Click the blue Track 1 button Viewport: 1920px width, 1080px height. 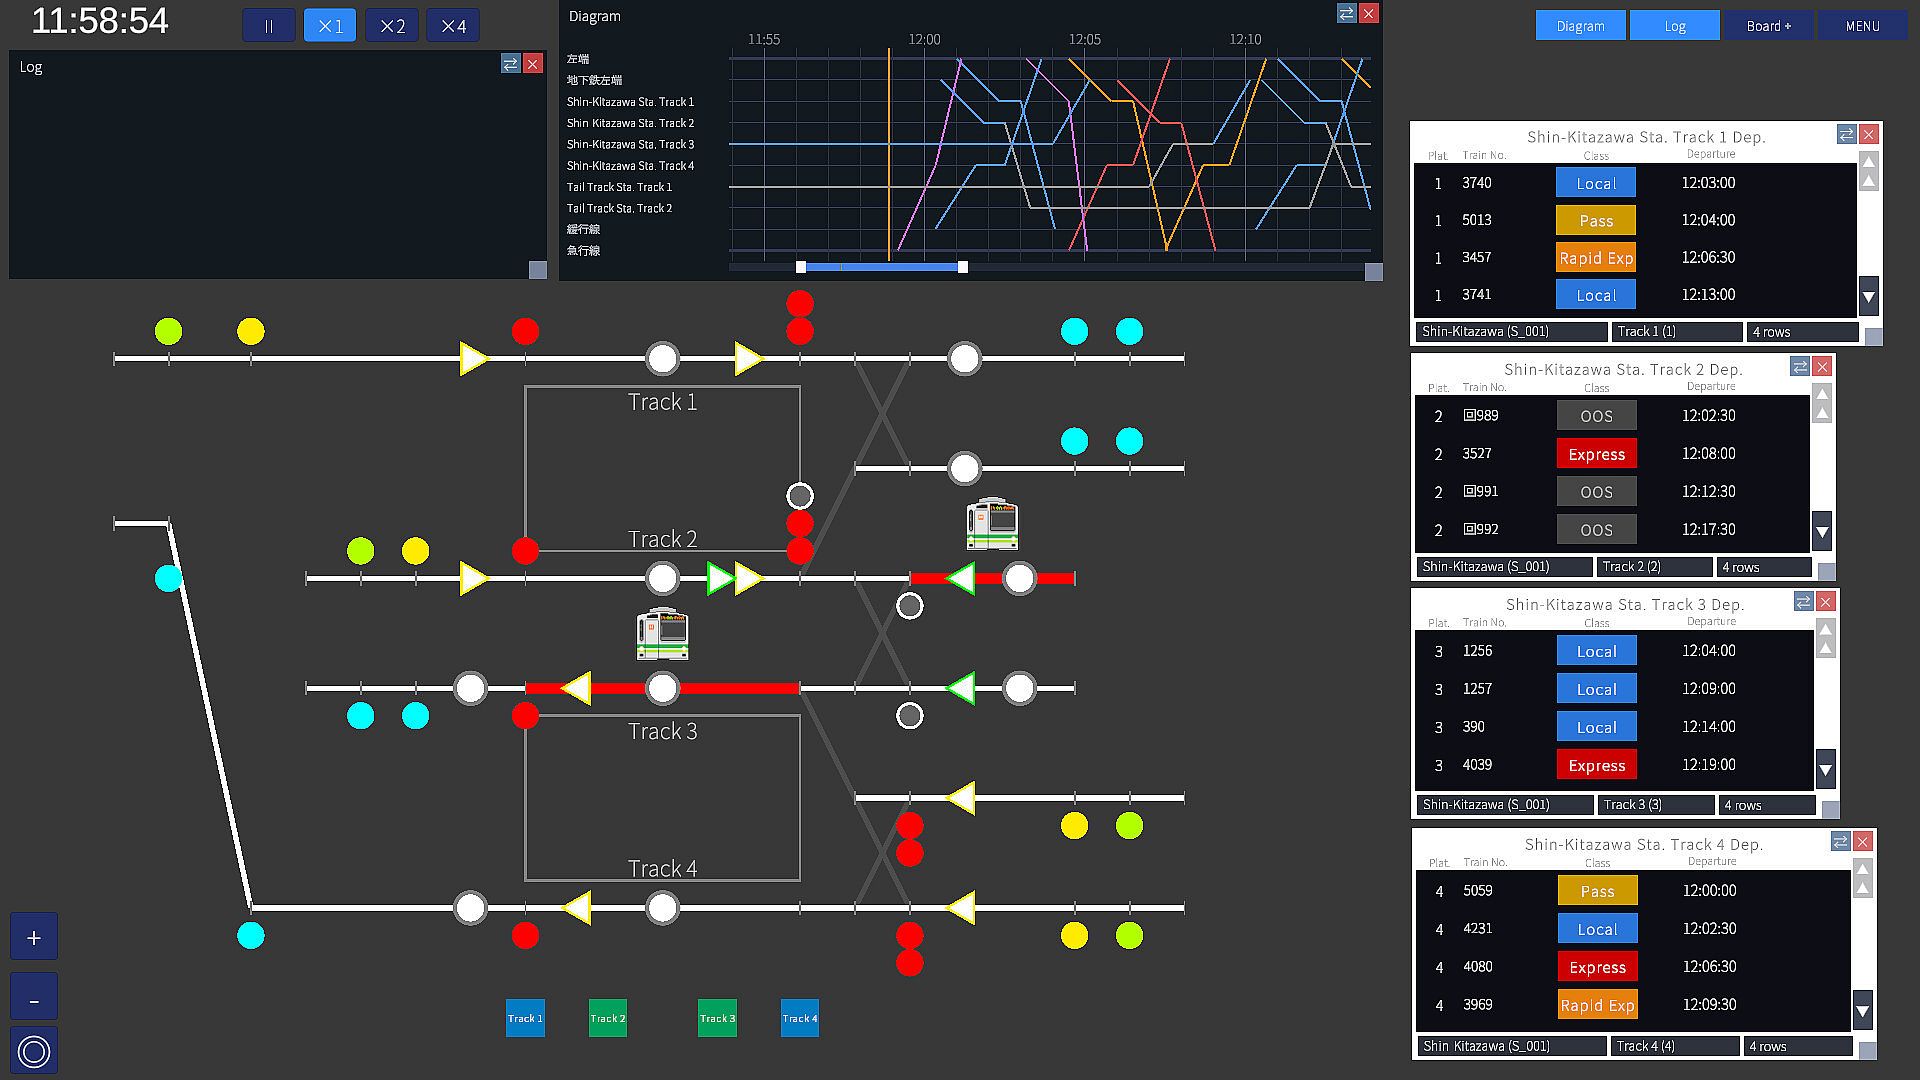525,1018
